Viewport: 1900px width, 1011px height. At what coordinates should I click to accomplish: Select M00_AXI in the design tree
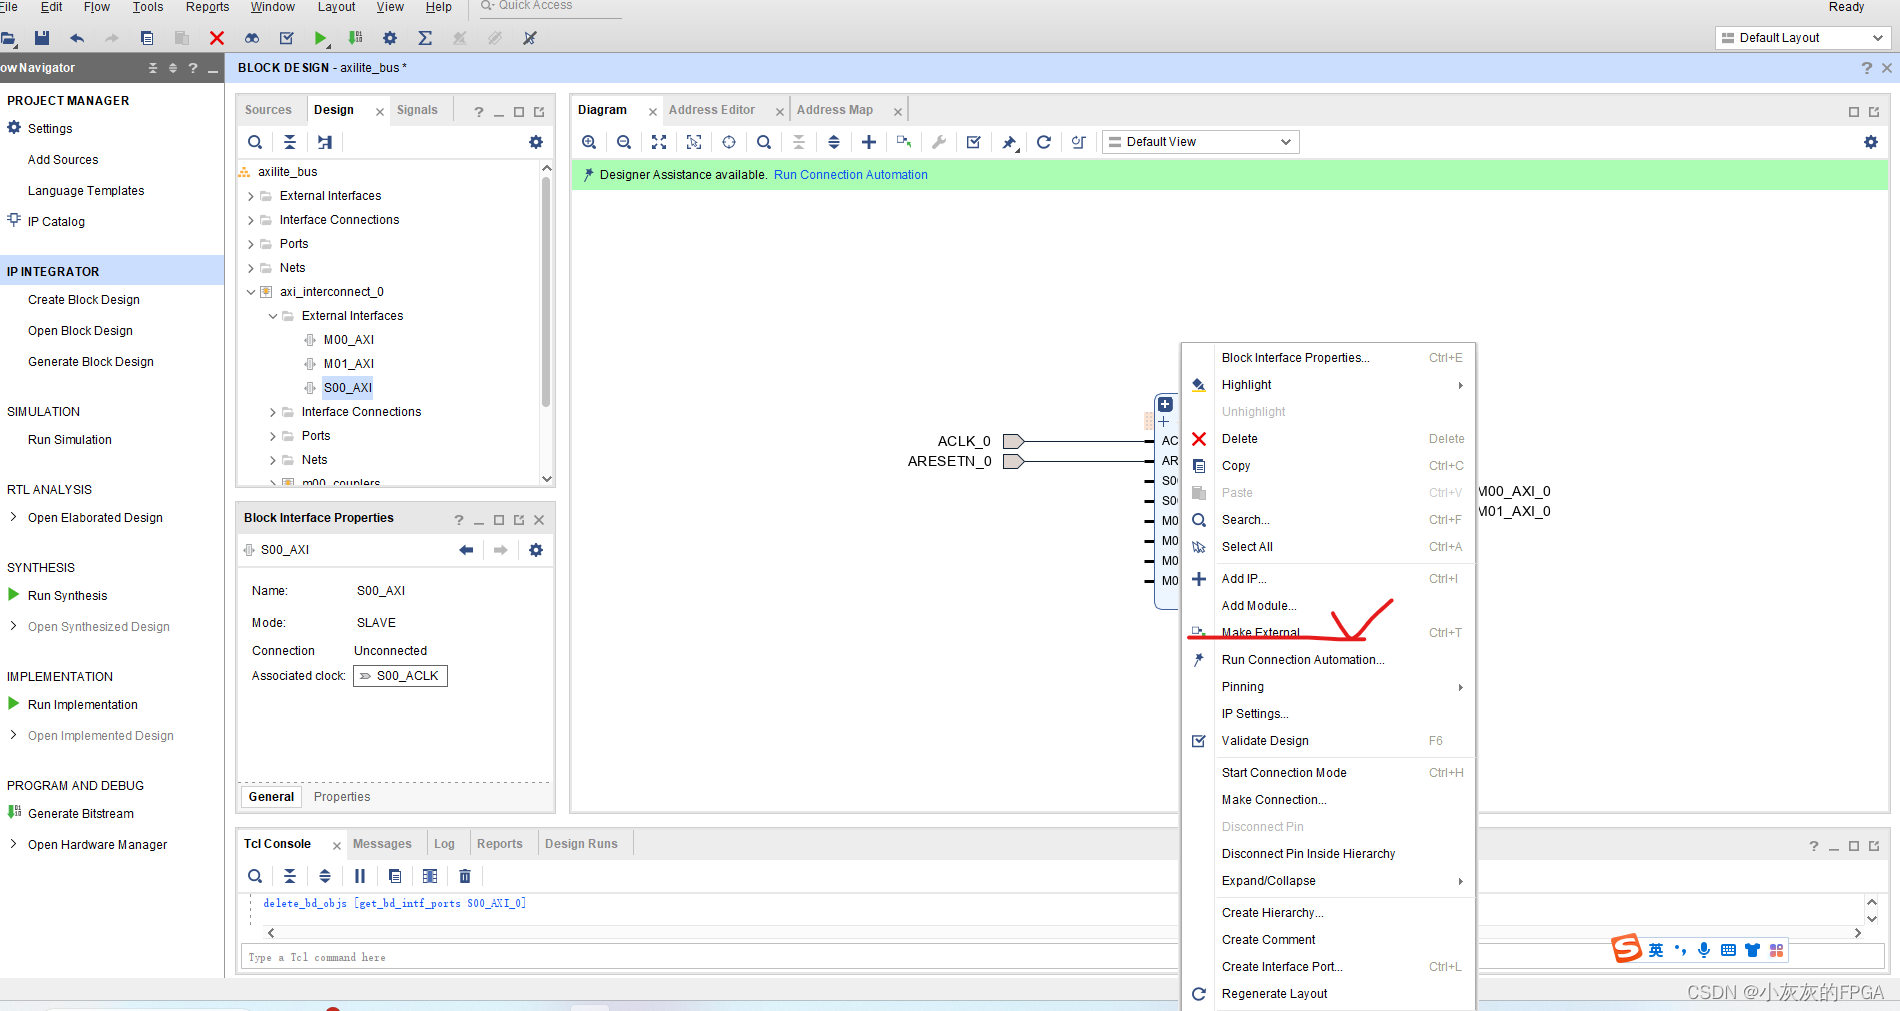point(348,340)
